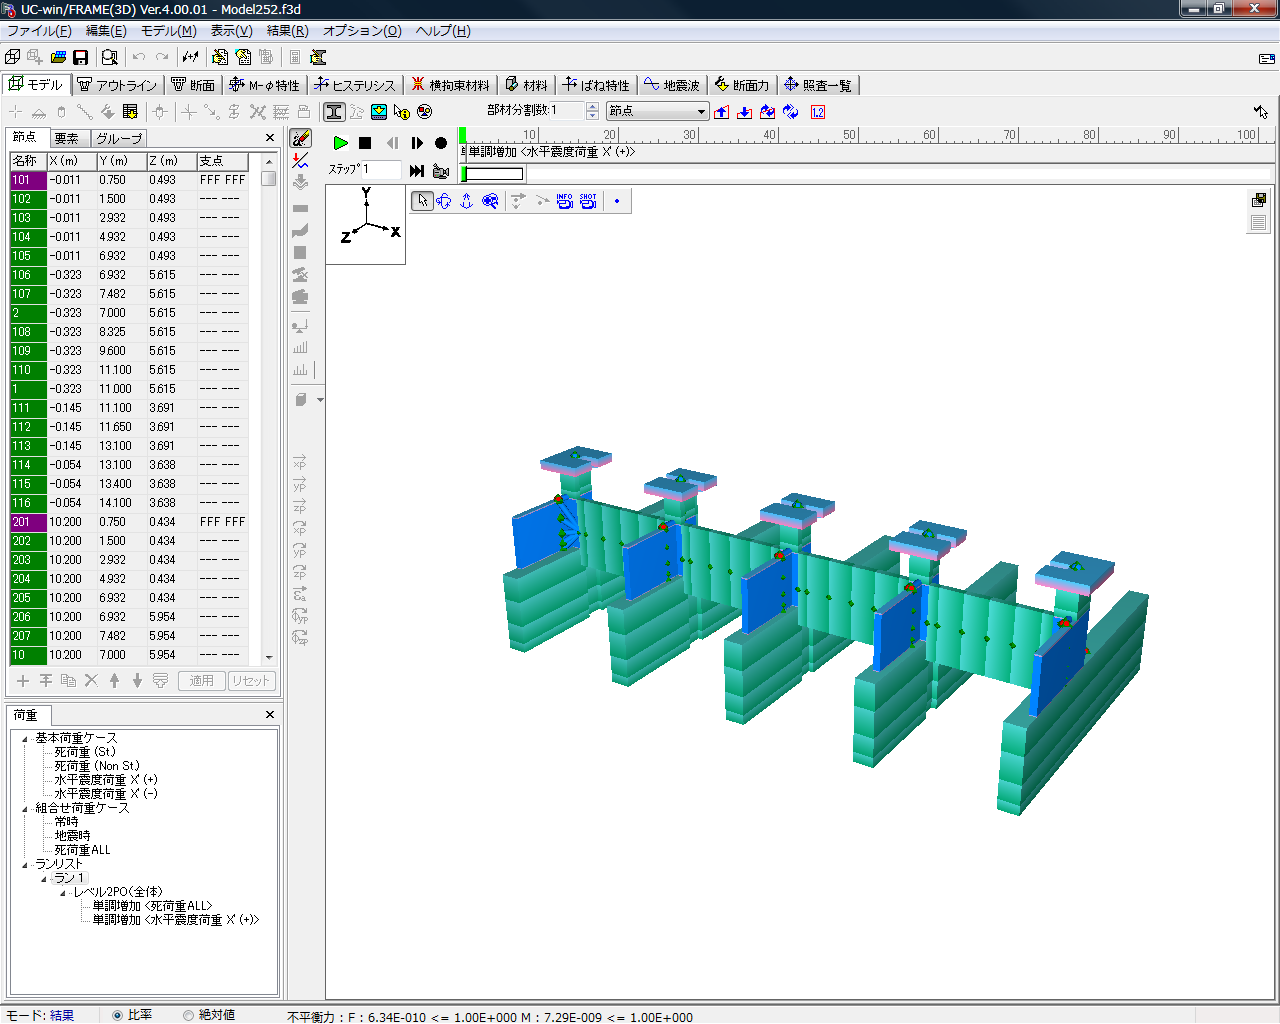Select the 絶対値 radio button
This screenshot has height=1024, width=1280.
[188, 1015]
